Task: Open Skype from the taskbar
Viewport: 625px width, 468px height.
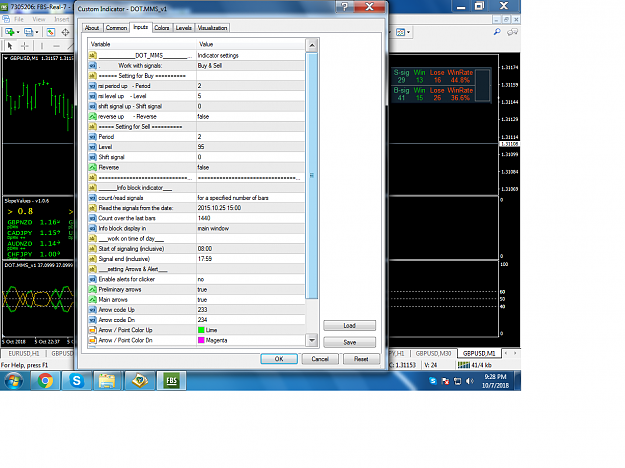Action: click(76, 381)
